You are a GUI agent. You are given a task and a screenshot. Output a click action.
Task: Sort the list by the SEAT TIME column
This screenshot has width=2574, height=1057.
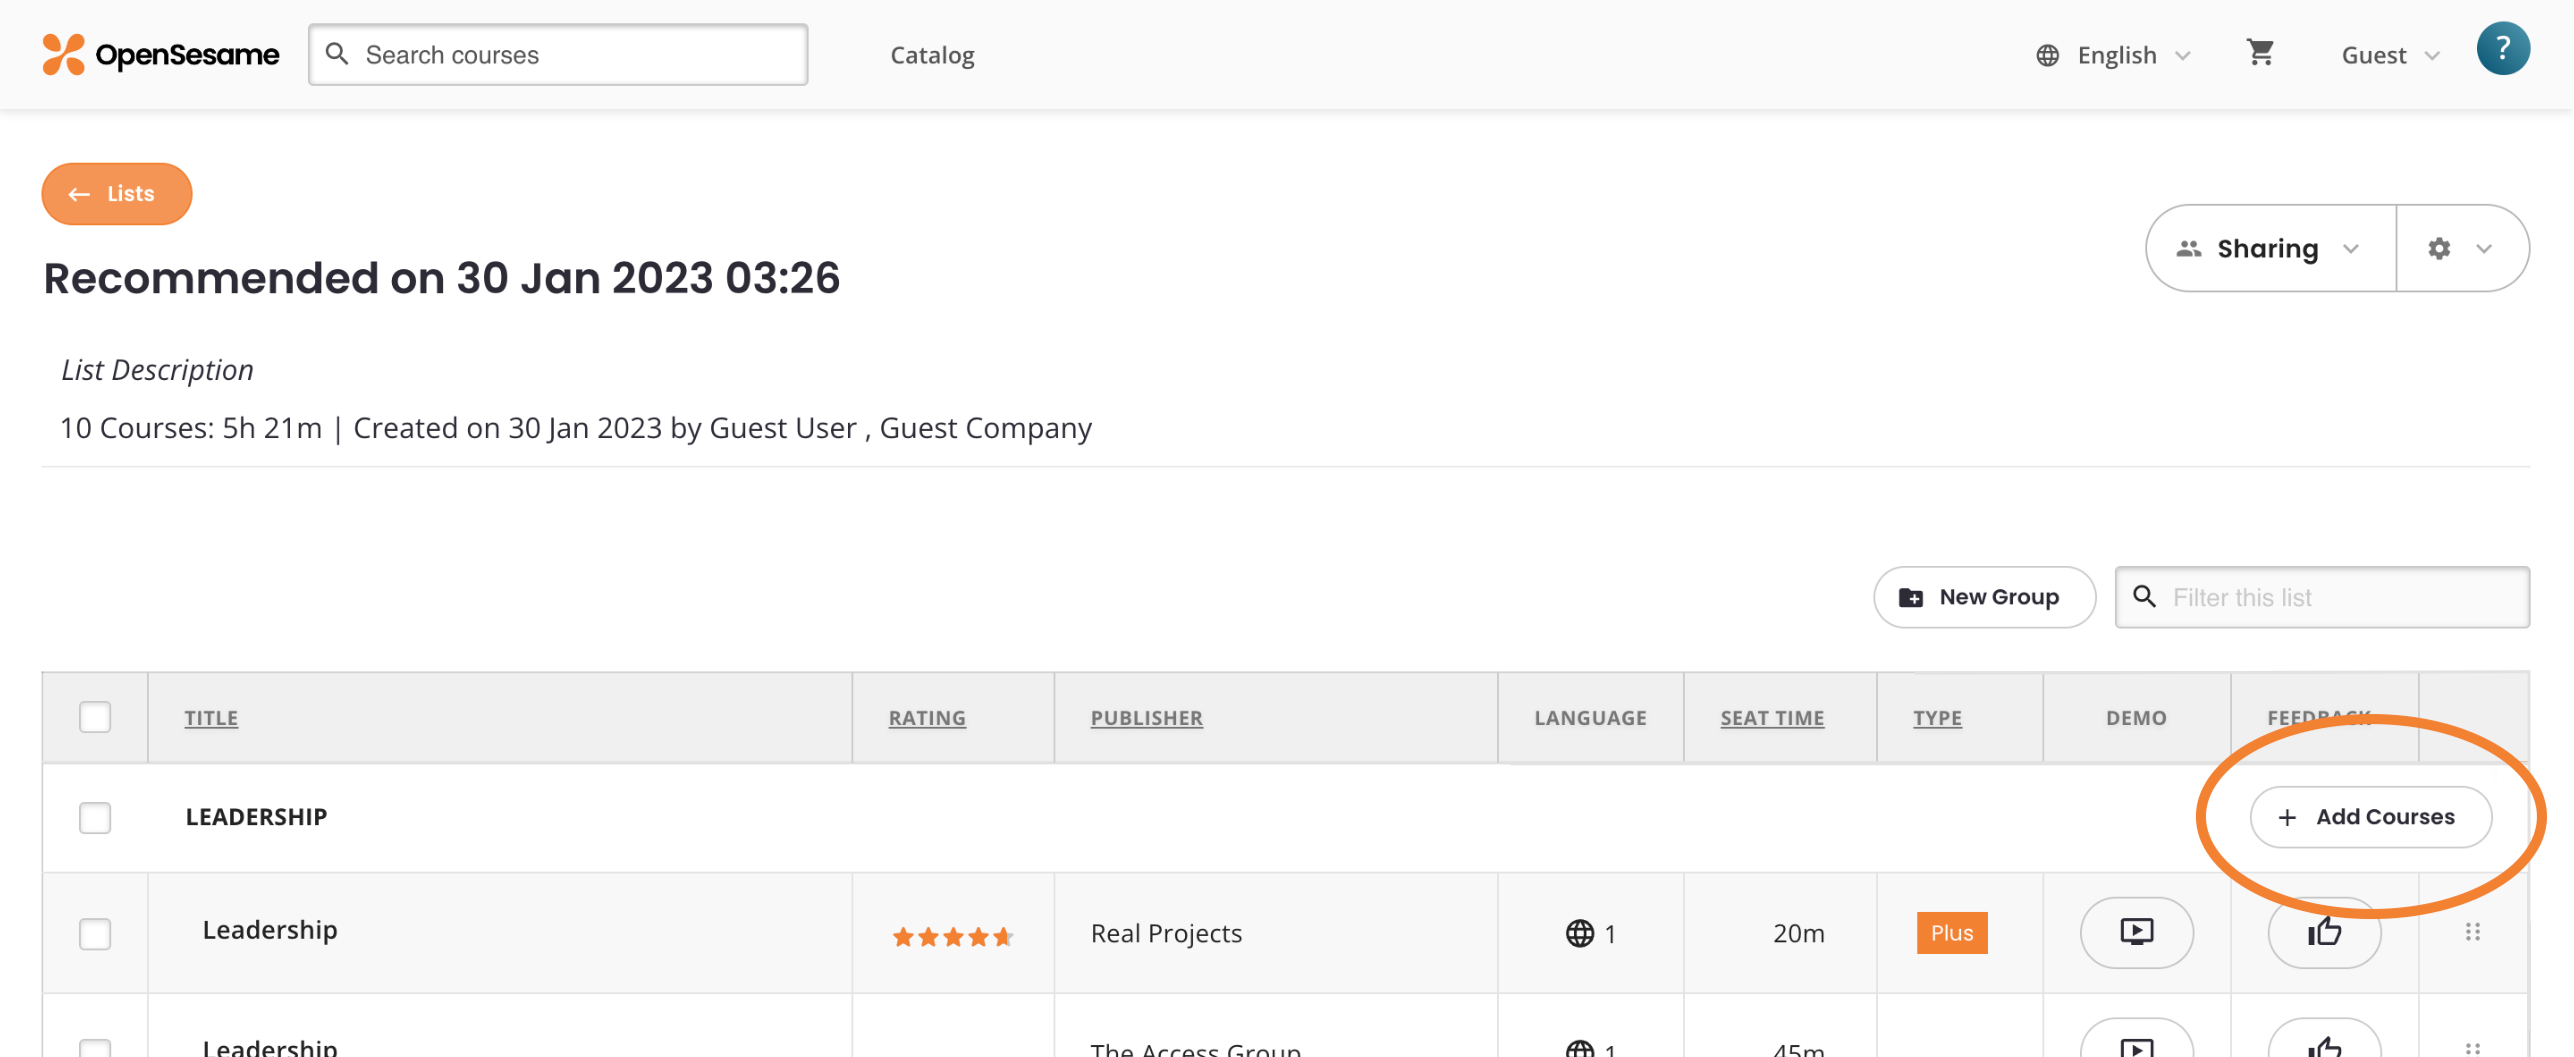pyautogui.click(x=1771, y=718)
